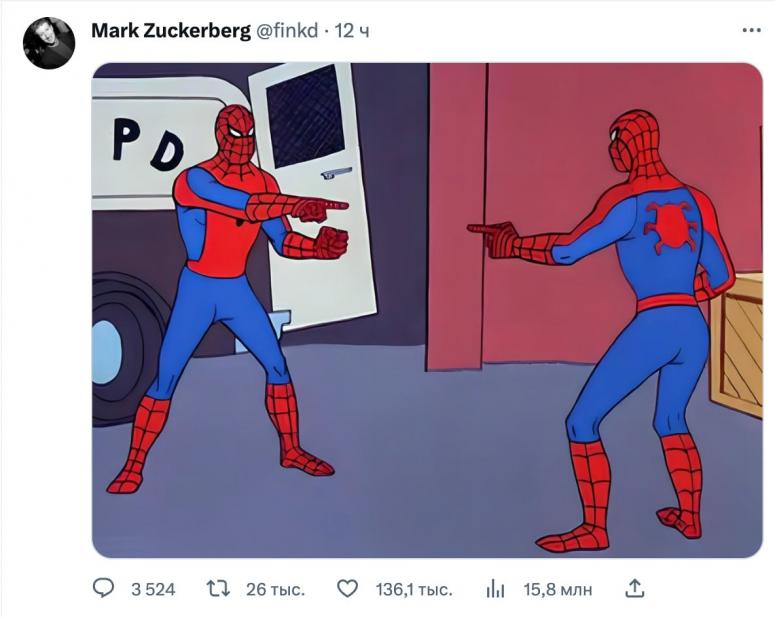The width and height of the screenshot is (775, 617).
Task: Like the tweet with the heart icon
Action: pyautogui.click(x=347, y=589)
